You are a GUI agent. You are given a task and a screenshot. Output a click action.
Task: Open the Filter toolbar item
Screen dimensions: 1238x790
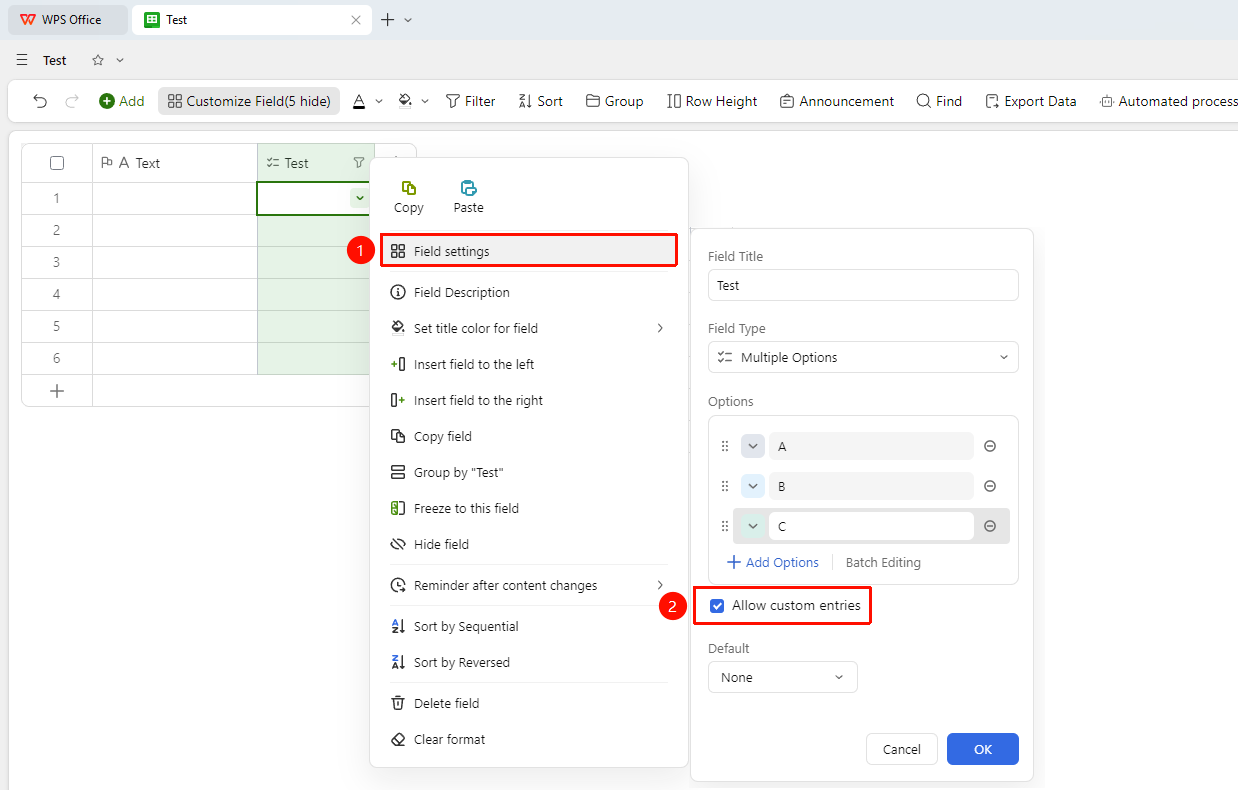pos(470,101)
